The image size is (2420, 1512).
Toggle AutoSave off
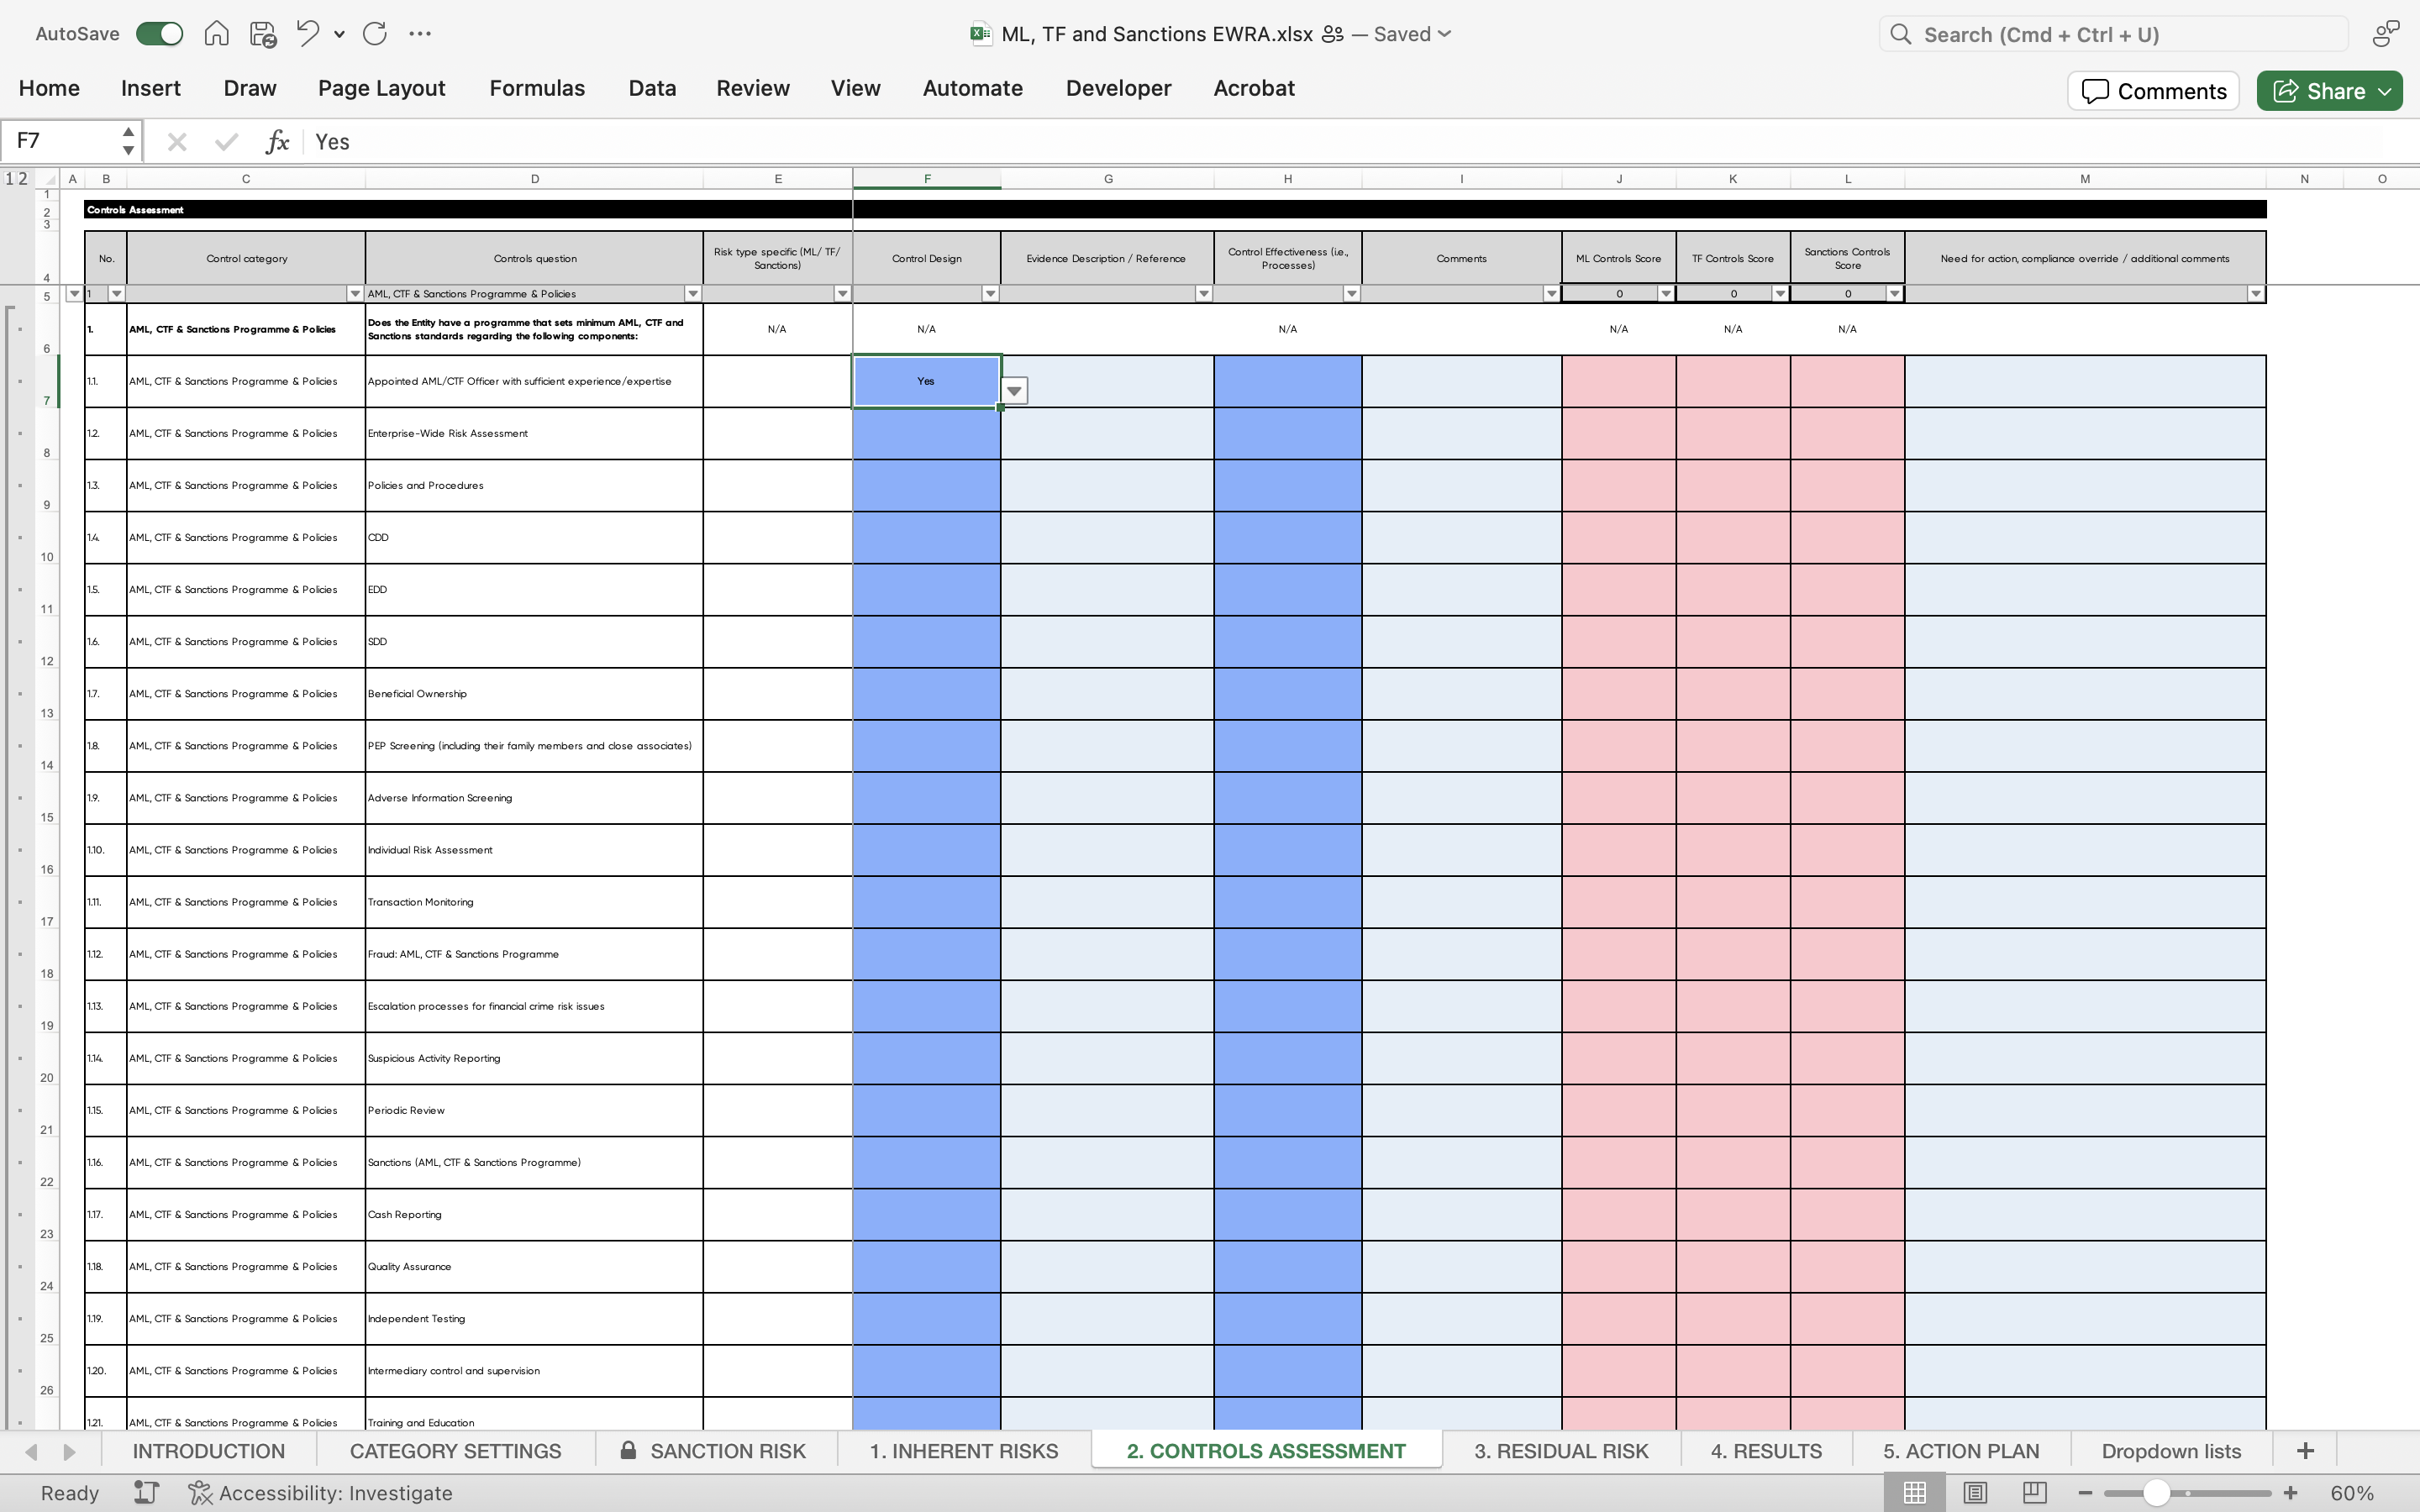click(158, 33)
